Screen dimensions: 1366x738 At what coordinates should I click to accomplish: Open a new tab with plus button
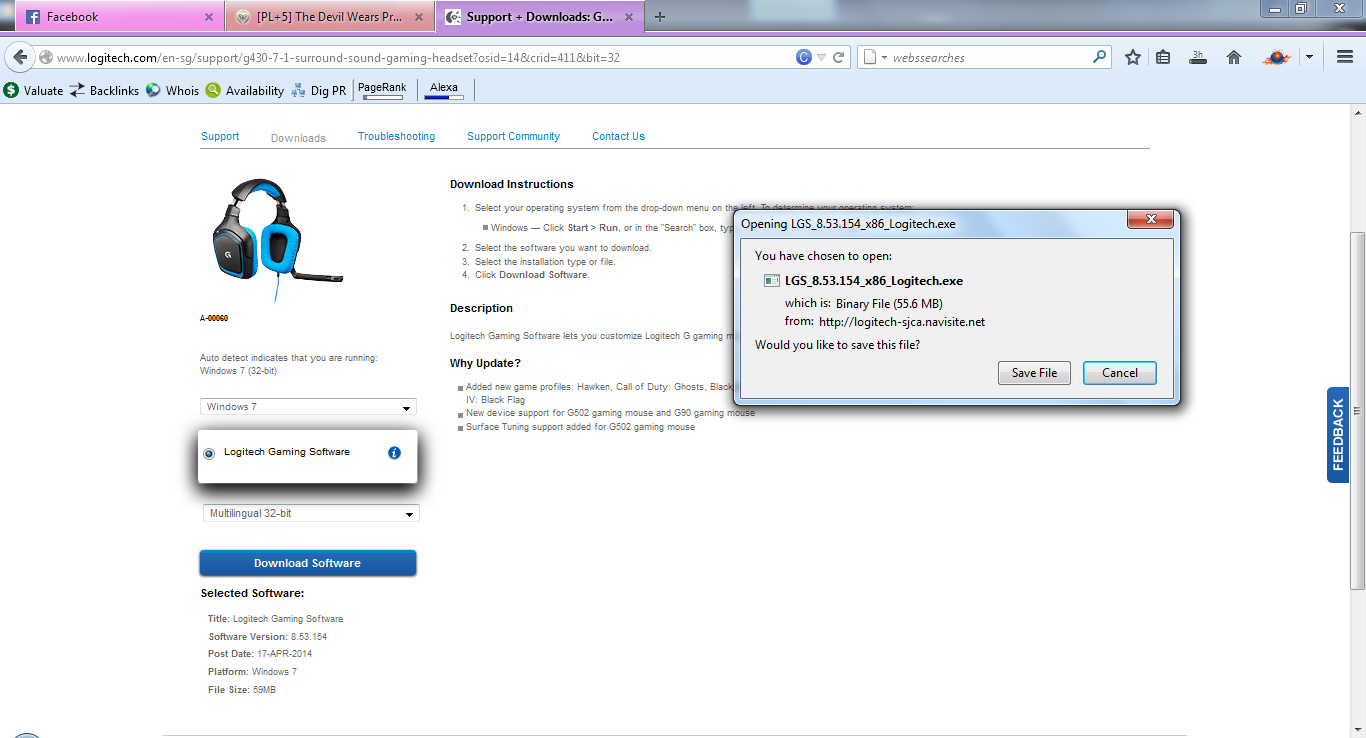(x=660, y=17)
